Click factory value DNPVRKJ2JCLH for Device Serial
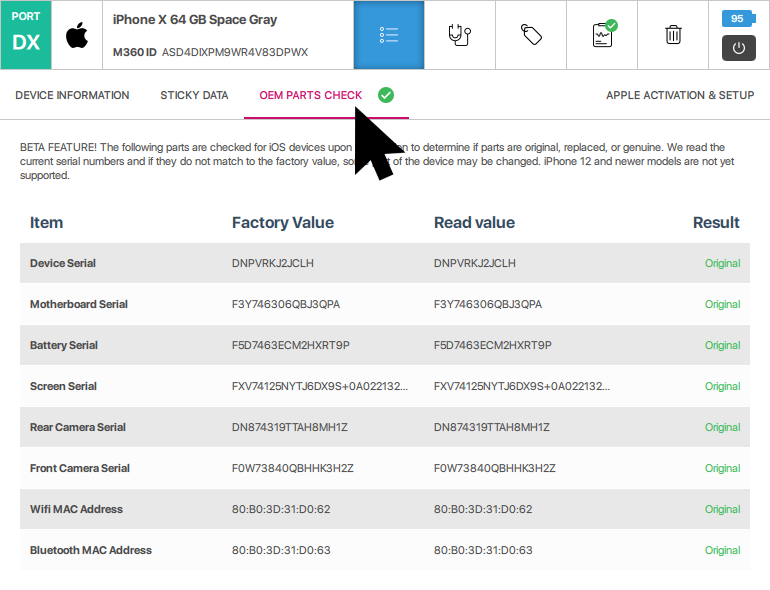770x590 pixels. point(273,263)
